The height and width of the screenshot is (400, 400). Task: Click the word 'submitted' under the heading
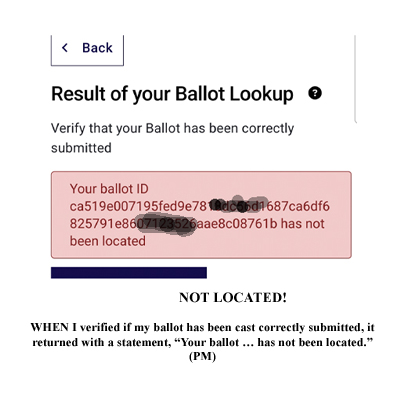tap(81, 148)
